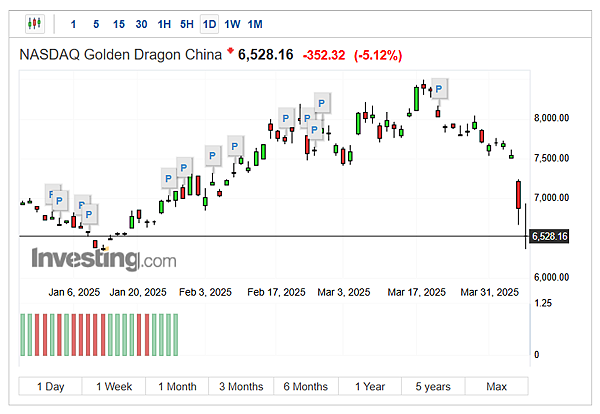
Task: Choose the 1W weekly interval
Action: [232, 24]
